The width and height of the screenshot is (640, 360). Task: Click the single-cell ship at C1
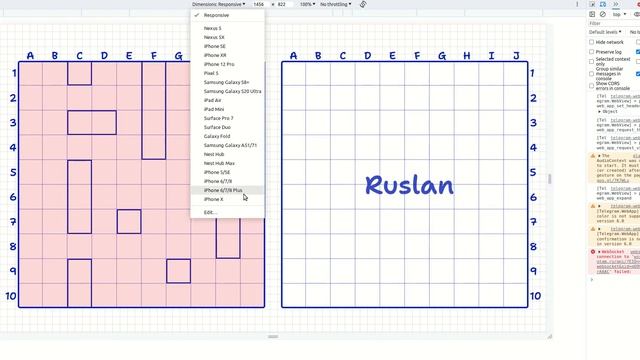80,73
